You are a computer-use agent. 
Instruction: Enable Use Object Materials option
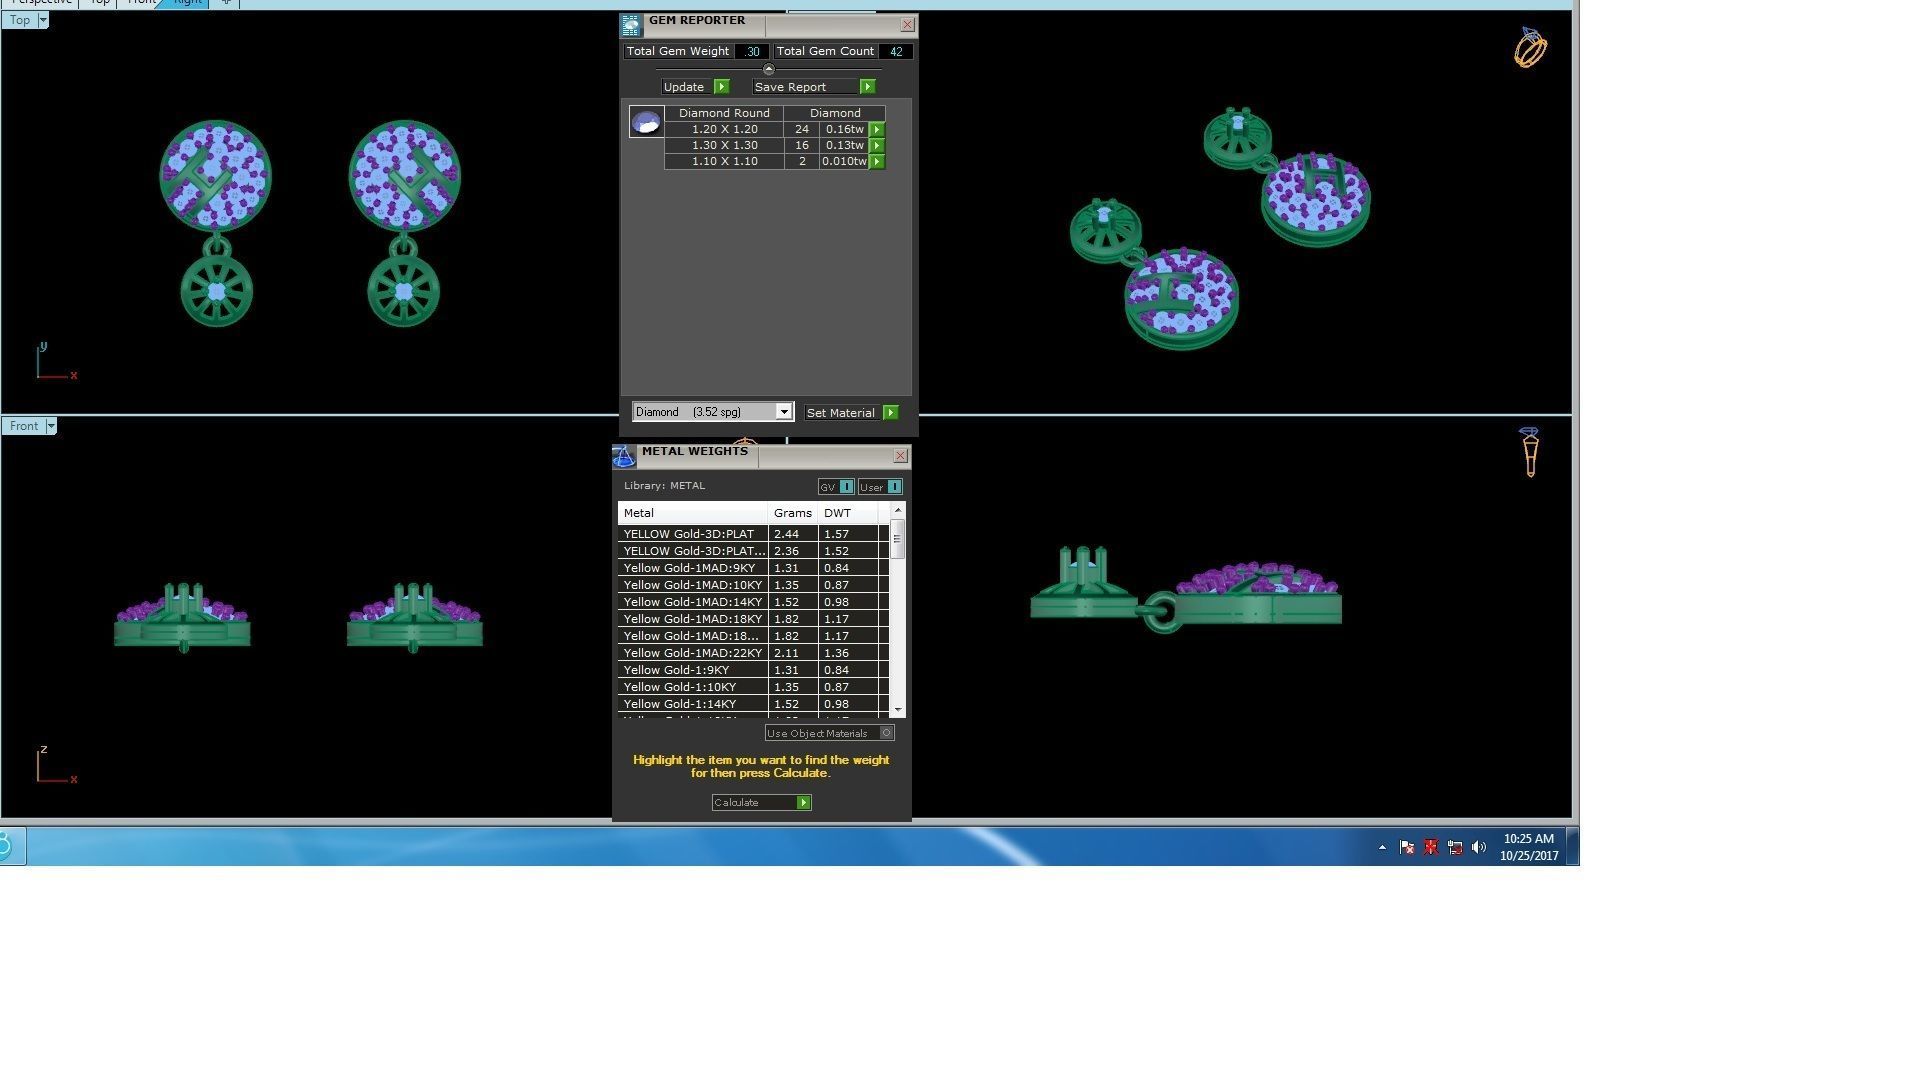tap(886, 733)
